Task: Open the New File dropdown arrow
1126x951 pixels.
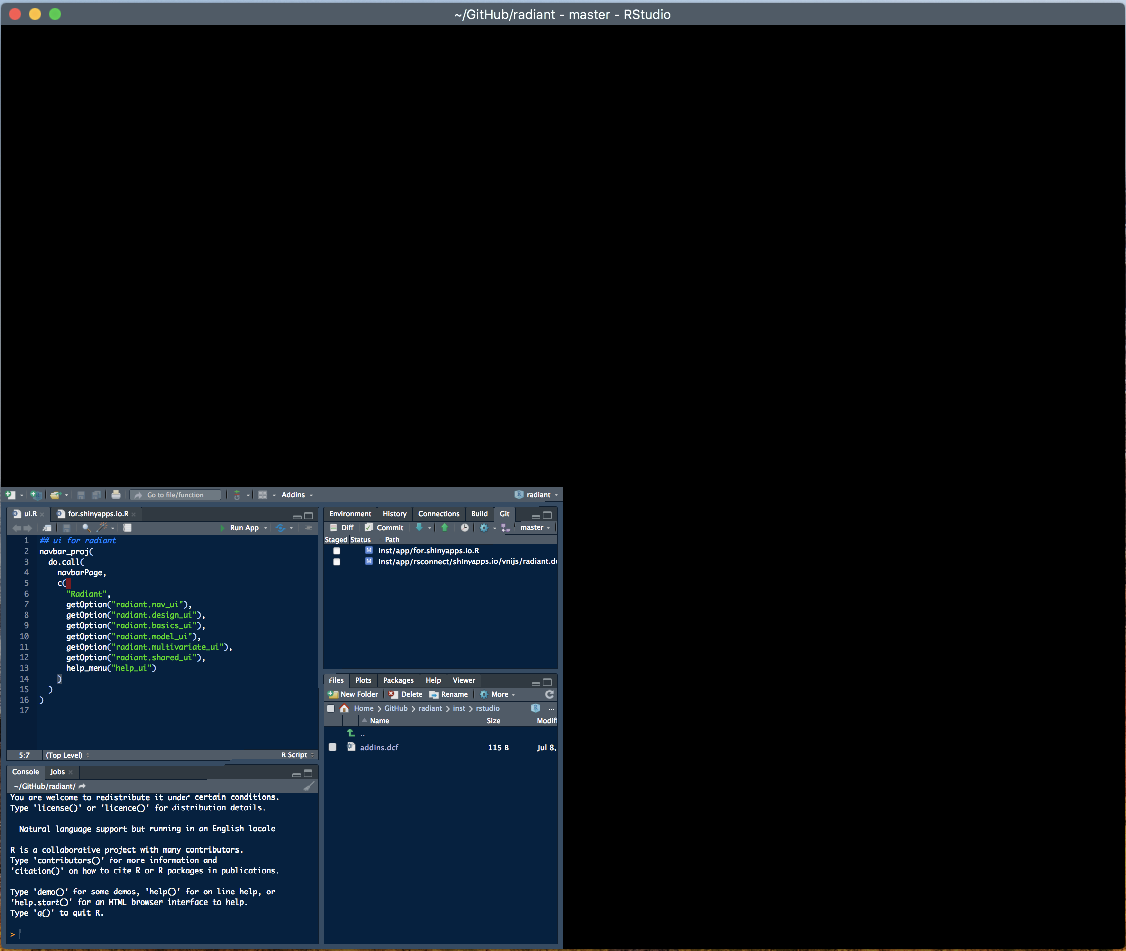Action: 22,495
